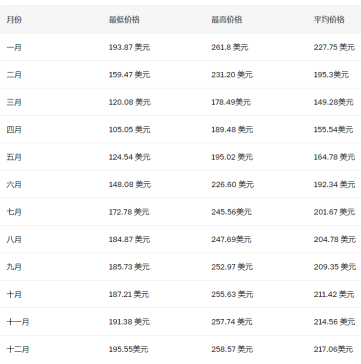Click the 最高价格 column header

click(227, 20)
